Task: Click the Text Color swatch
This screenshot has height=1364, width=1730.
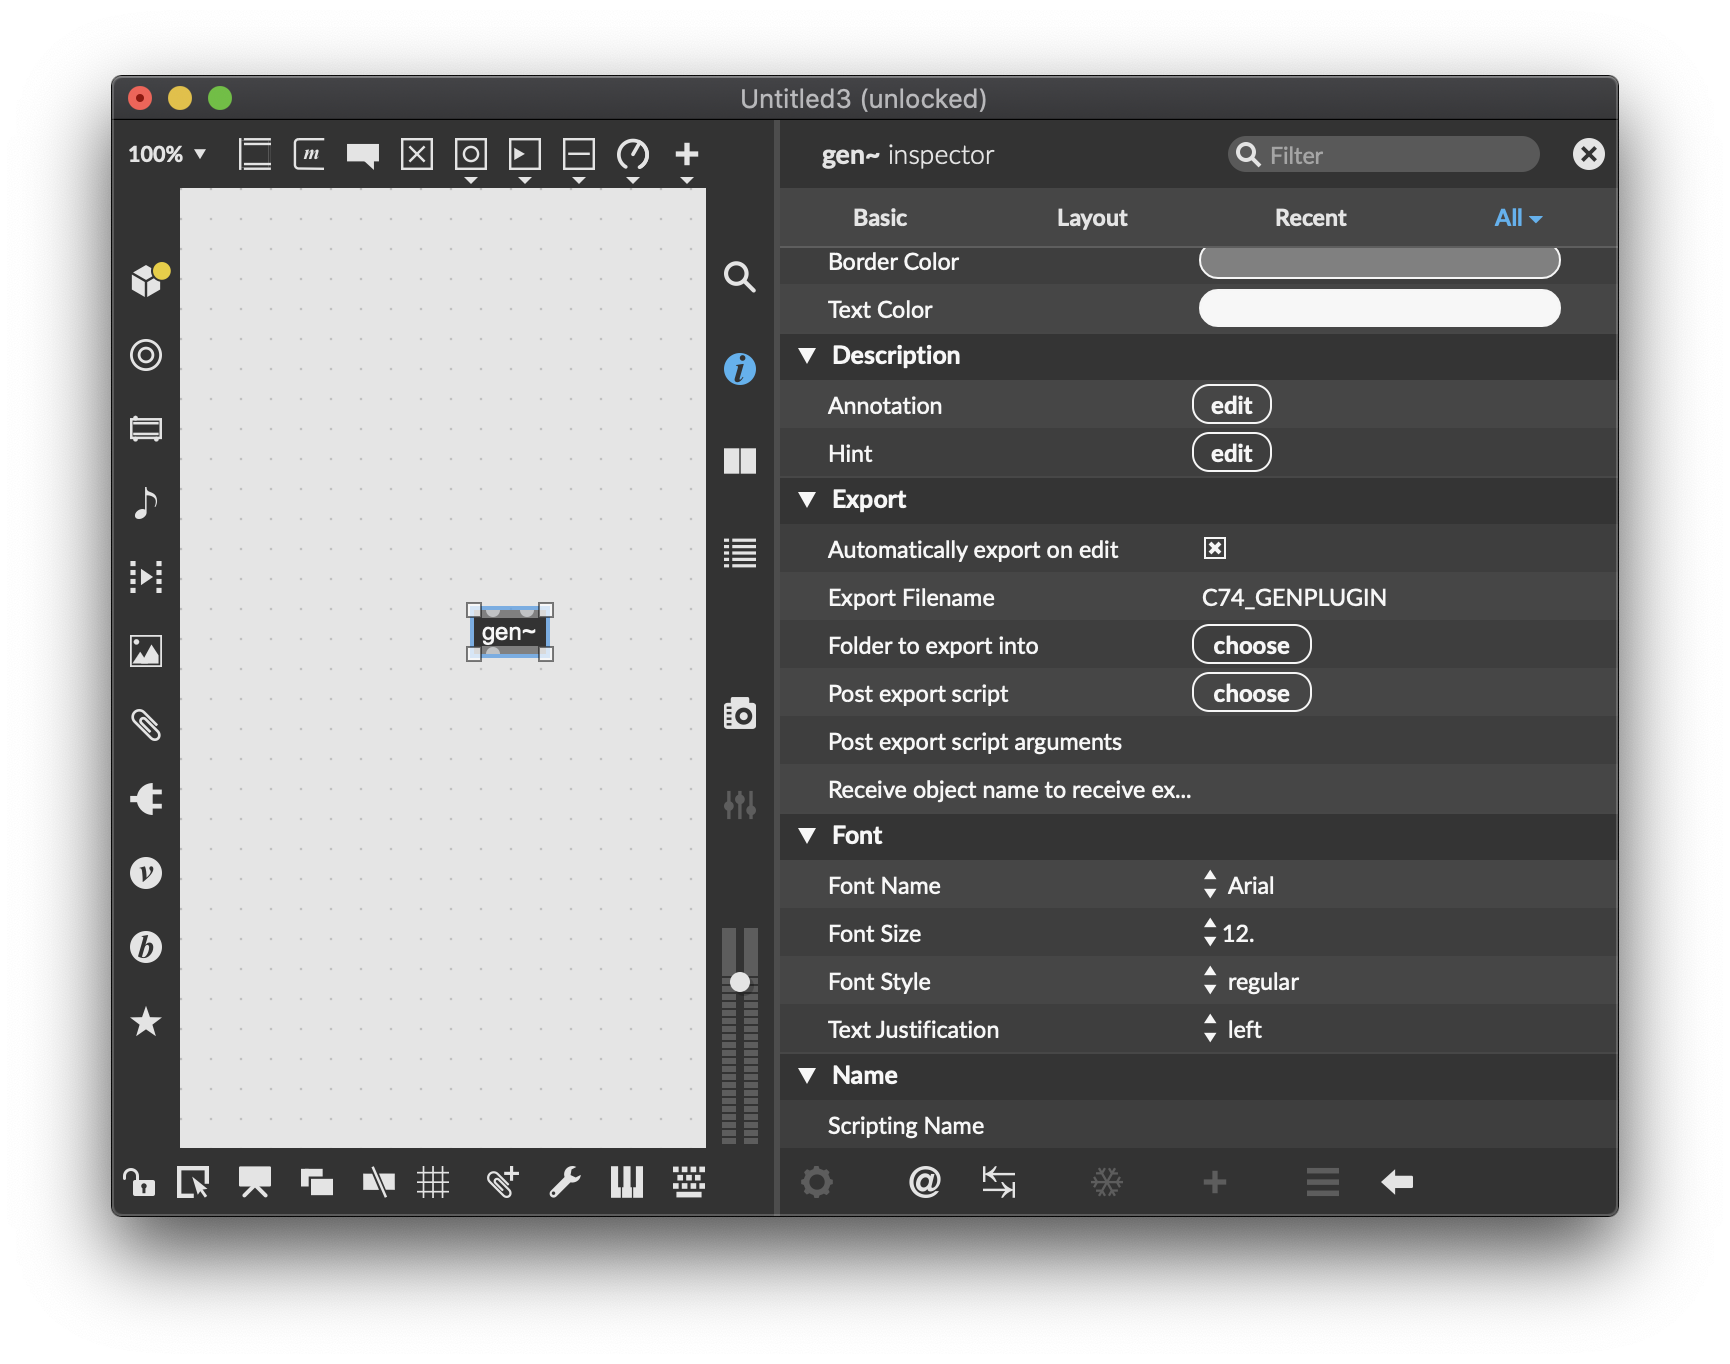Action: [1380, 308]
